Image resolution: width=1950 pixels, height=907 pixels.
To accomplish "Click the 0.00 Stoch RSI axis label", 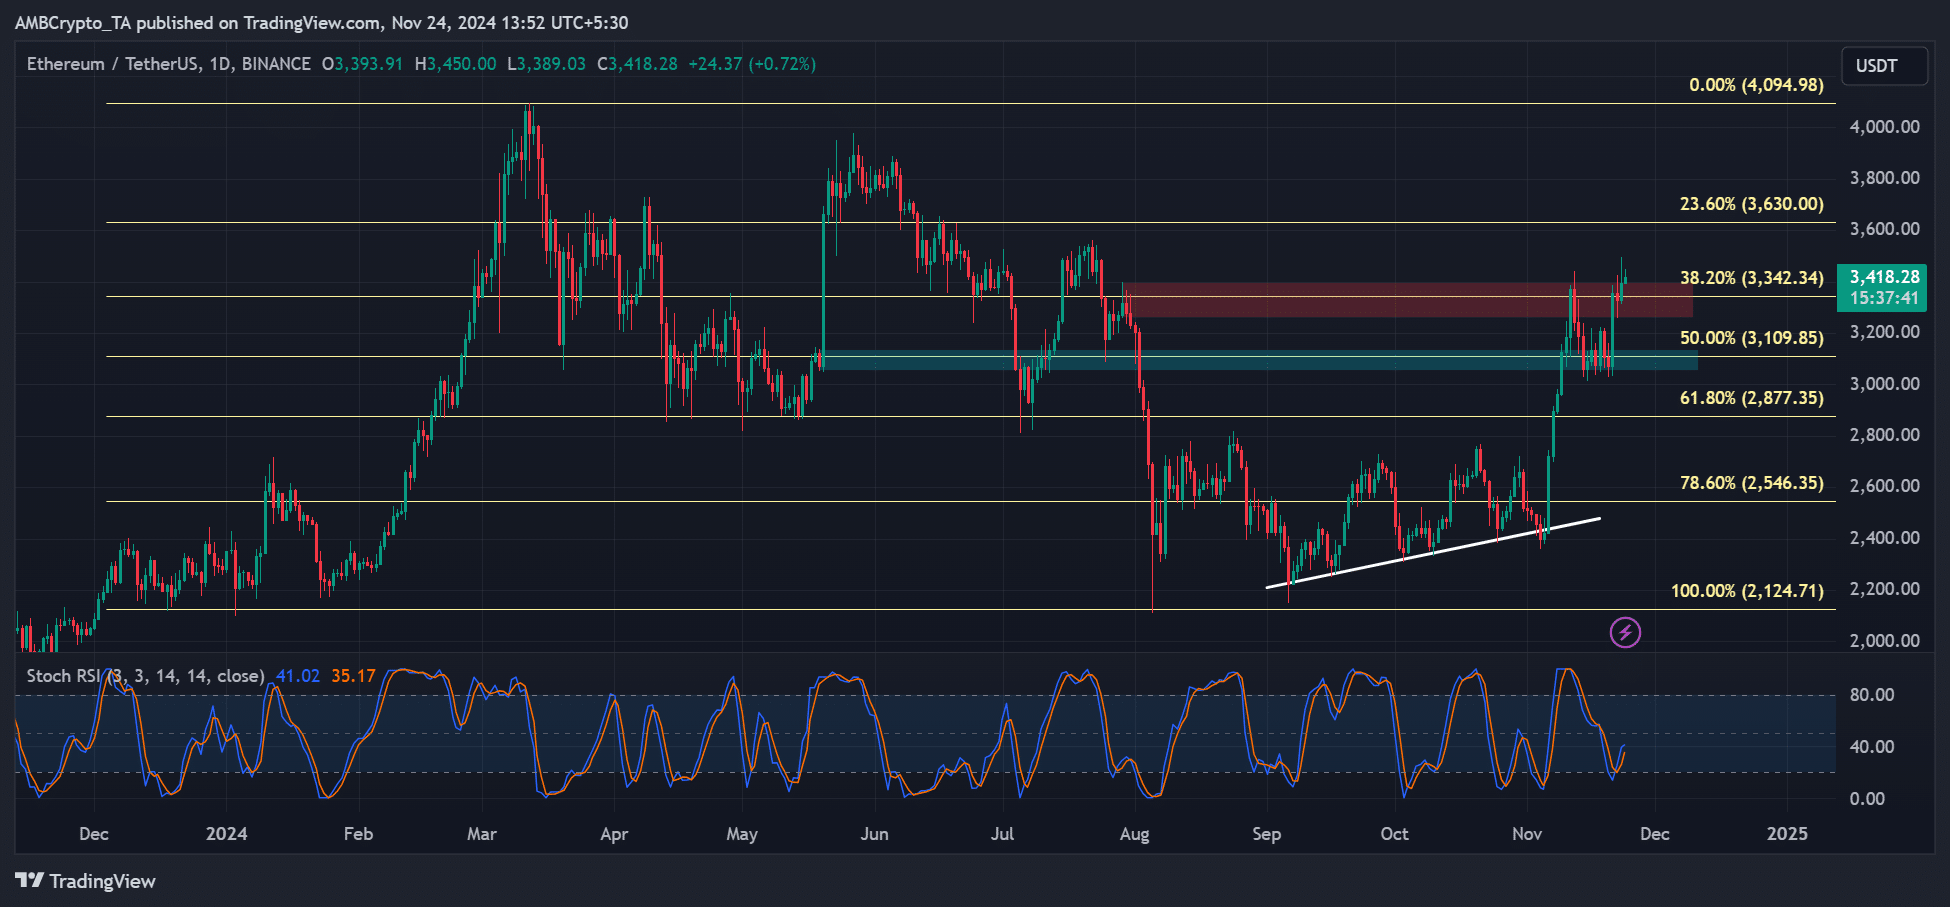I will 1867,799.
